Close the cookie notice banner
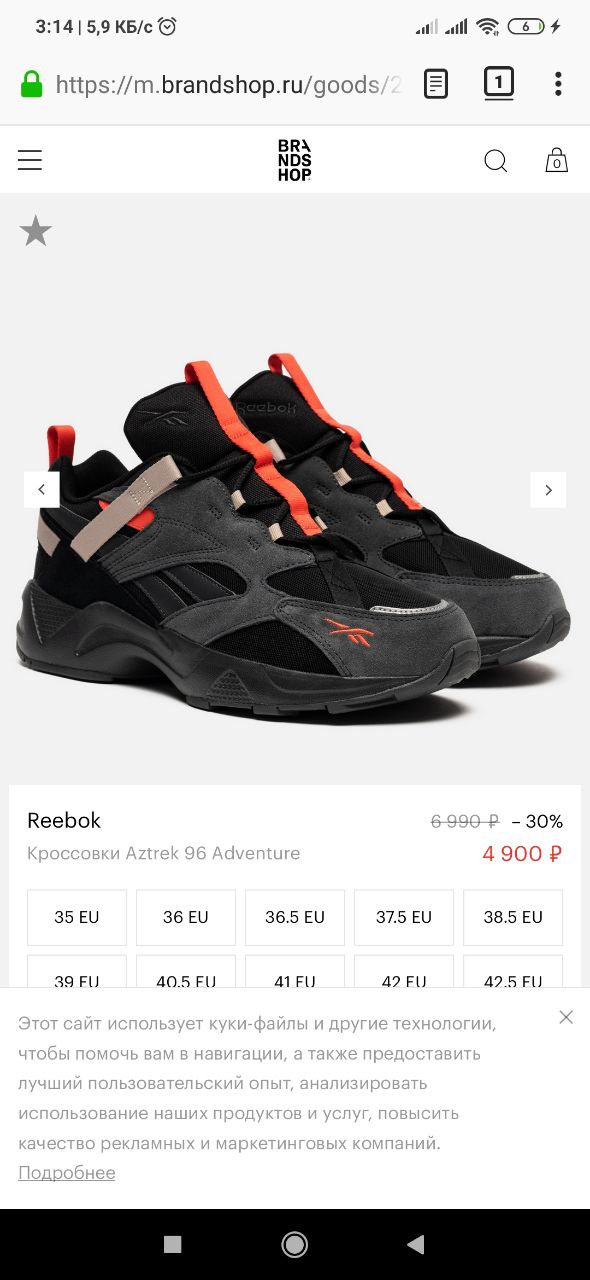 (566, 1017)
